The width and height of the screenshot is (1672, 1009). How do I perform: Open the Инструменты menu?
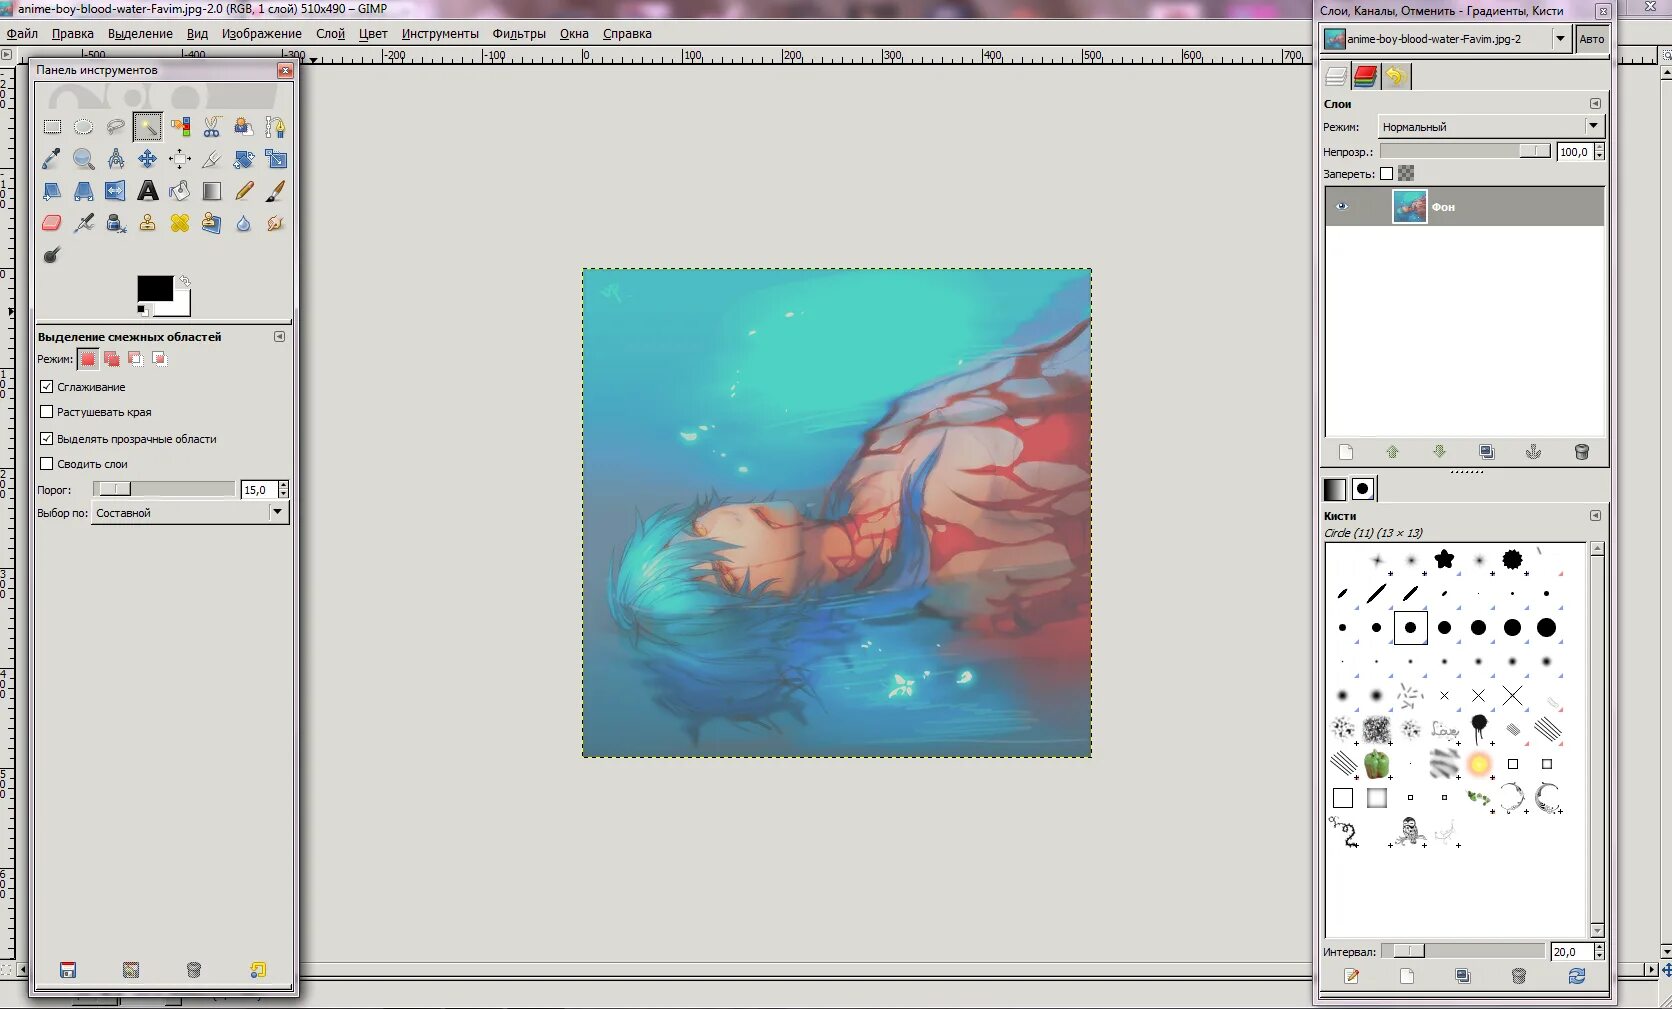(x=440, y=33)
